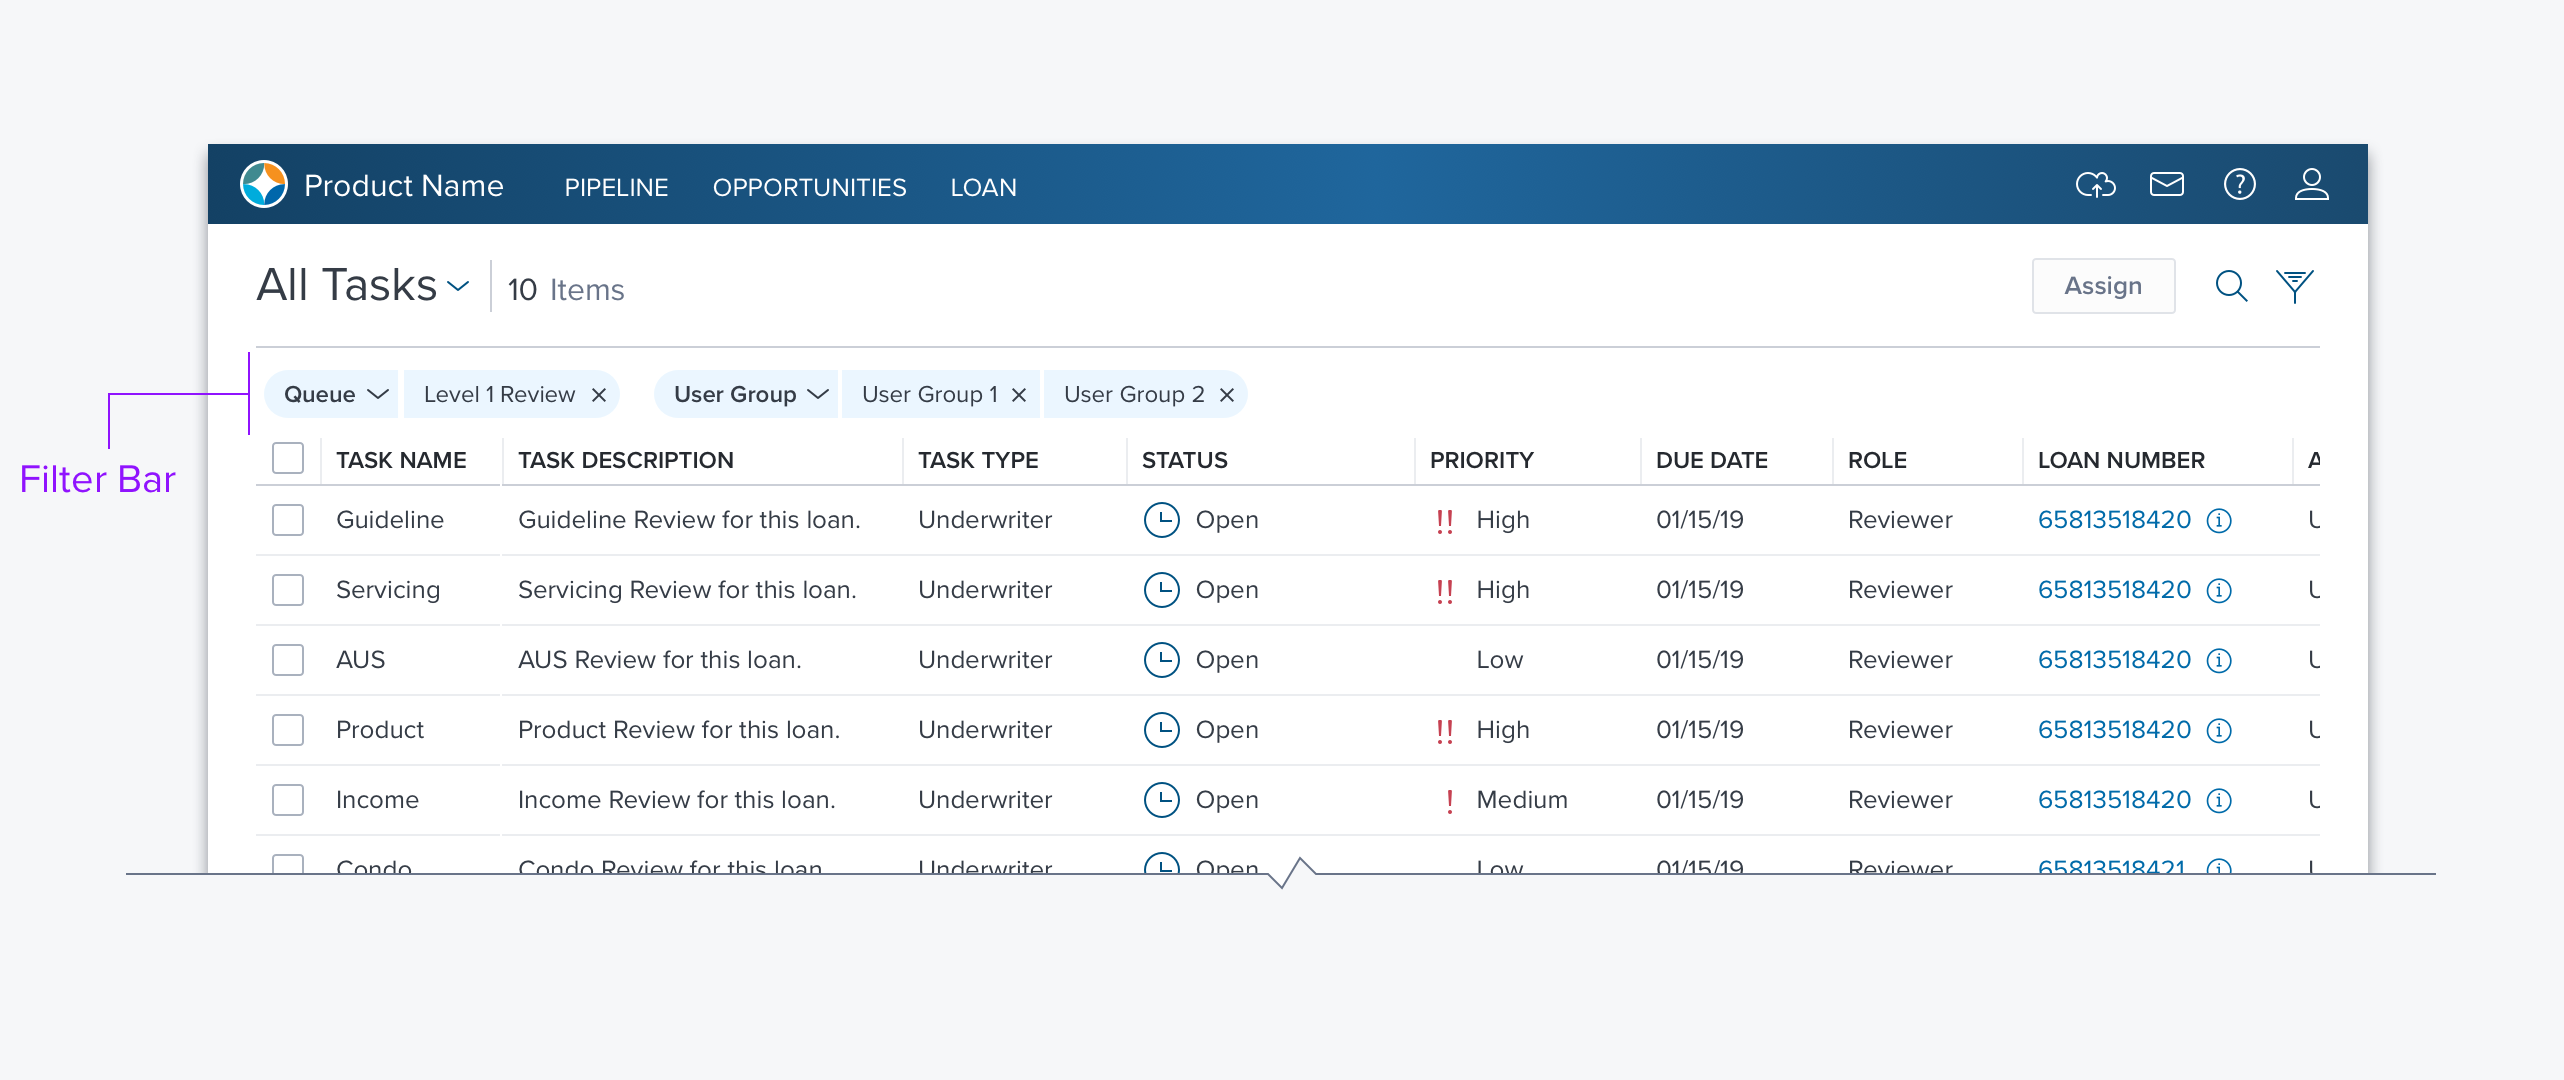The image size is (2564, 1080).
Task: Click medium priority exclamation icon in Income row
Action: pyautogui.click(x=1450, y=801)
